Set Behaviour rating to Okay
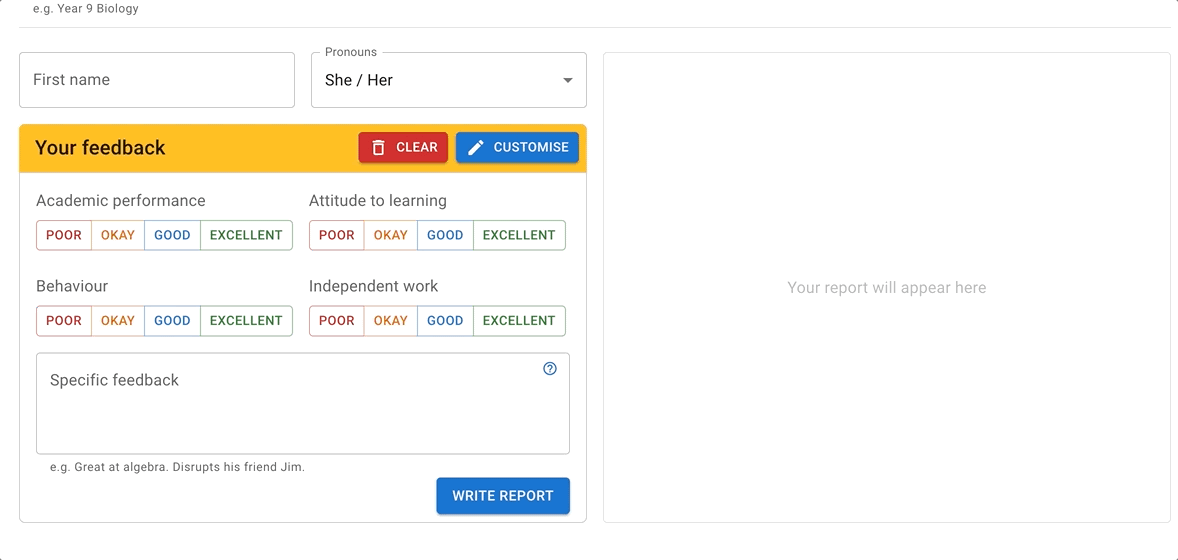Viewport: 1178px width, 560px height. [x=118, y=321]
